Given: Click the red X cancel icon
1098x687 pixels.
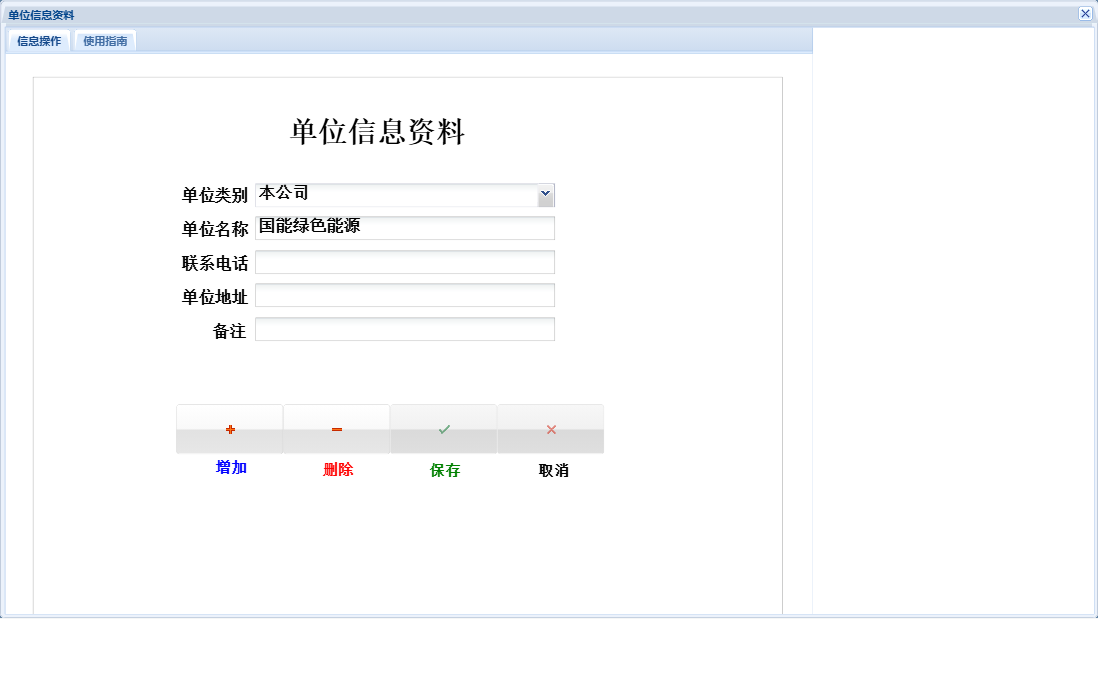Looking at the screenshot, I should click(x=550, y=428).
